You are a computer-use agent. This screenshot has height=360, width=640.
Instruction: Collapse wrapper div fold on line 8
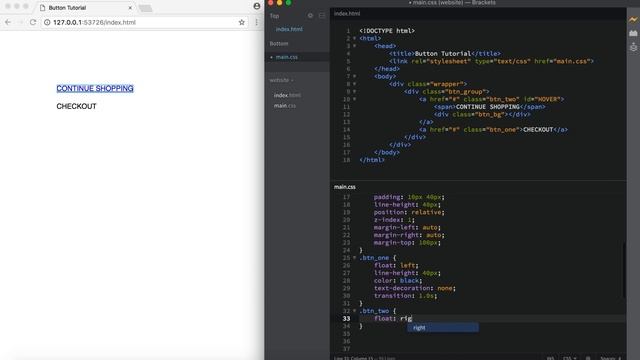pyautogui.click(x=354, y=84)
